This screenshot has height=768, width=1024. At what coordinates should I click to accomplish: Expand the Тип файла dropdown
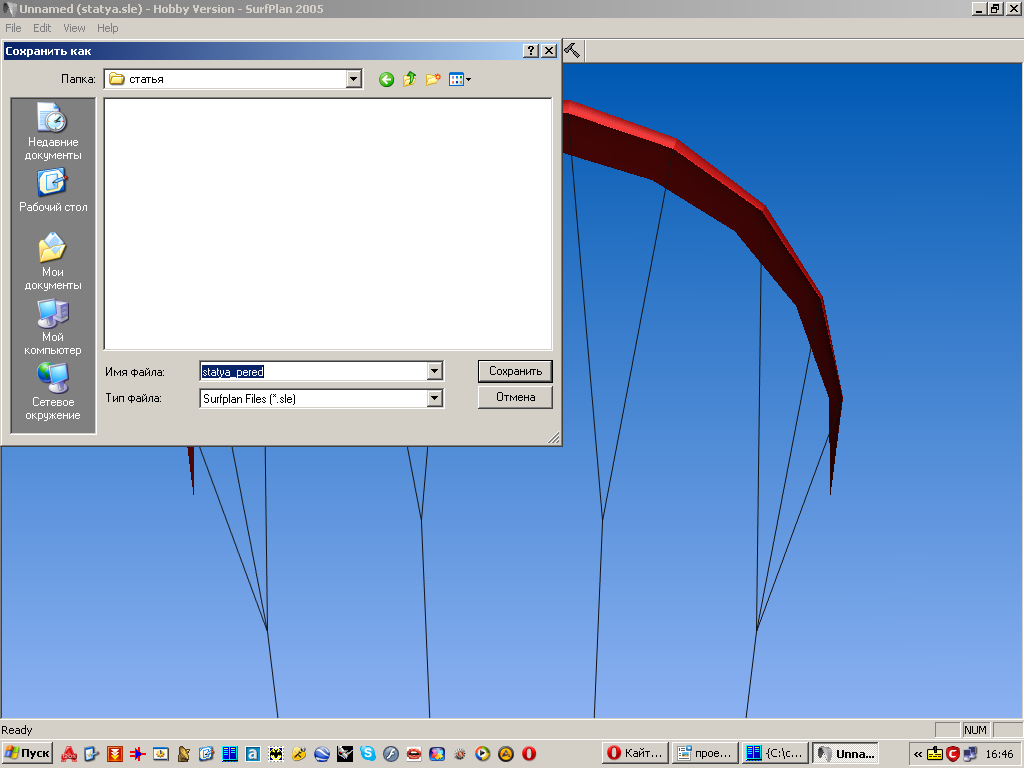coord(434,398)
